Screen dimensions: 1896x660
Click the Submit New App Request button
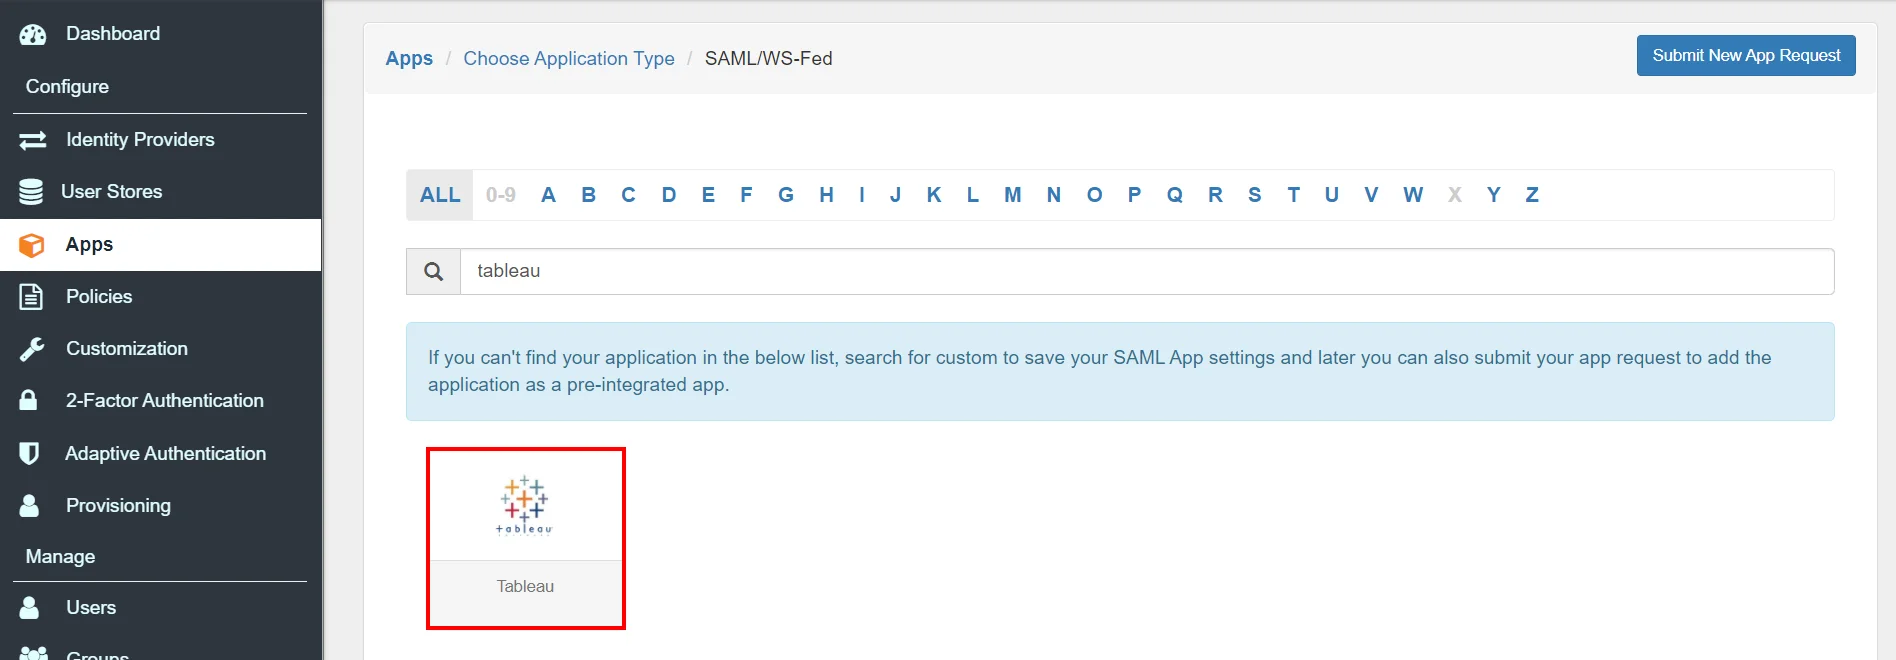click(x=1745, y=55)
